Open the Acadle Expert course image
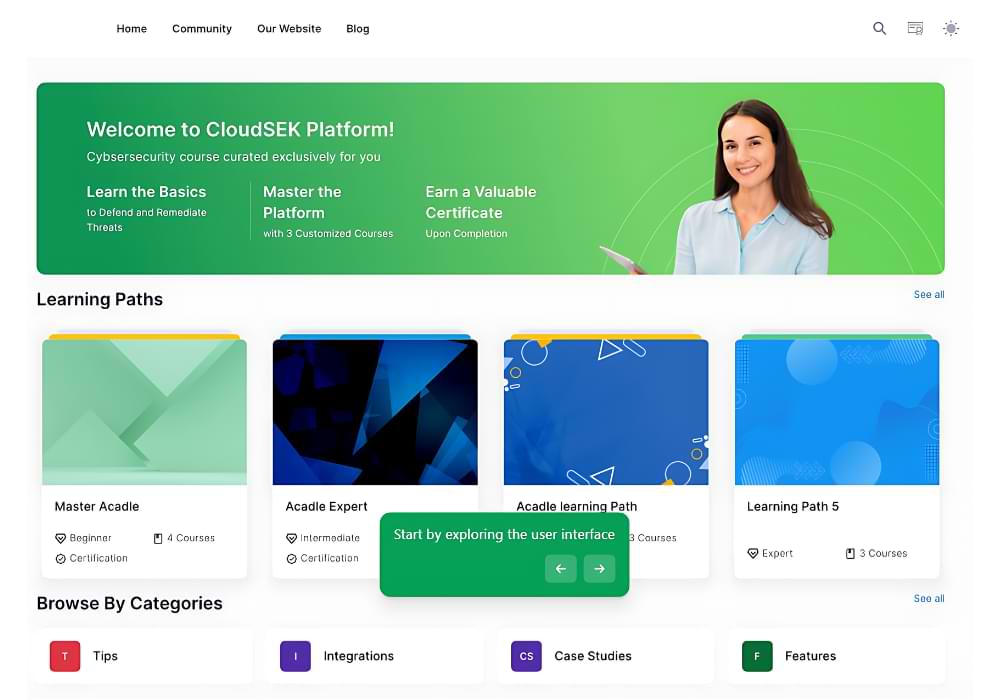The height and width of the screenshot is (700, 1000). [375, 411]
